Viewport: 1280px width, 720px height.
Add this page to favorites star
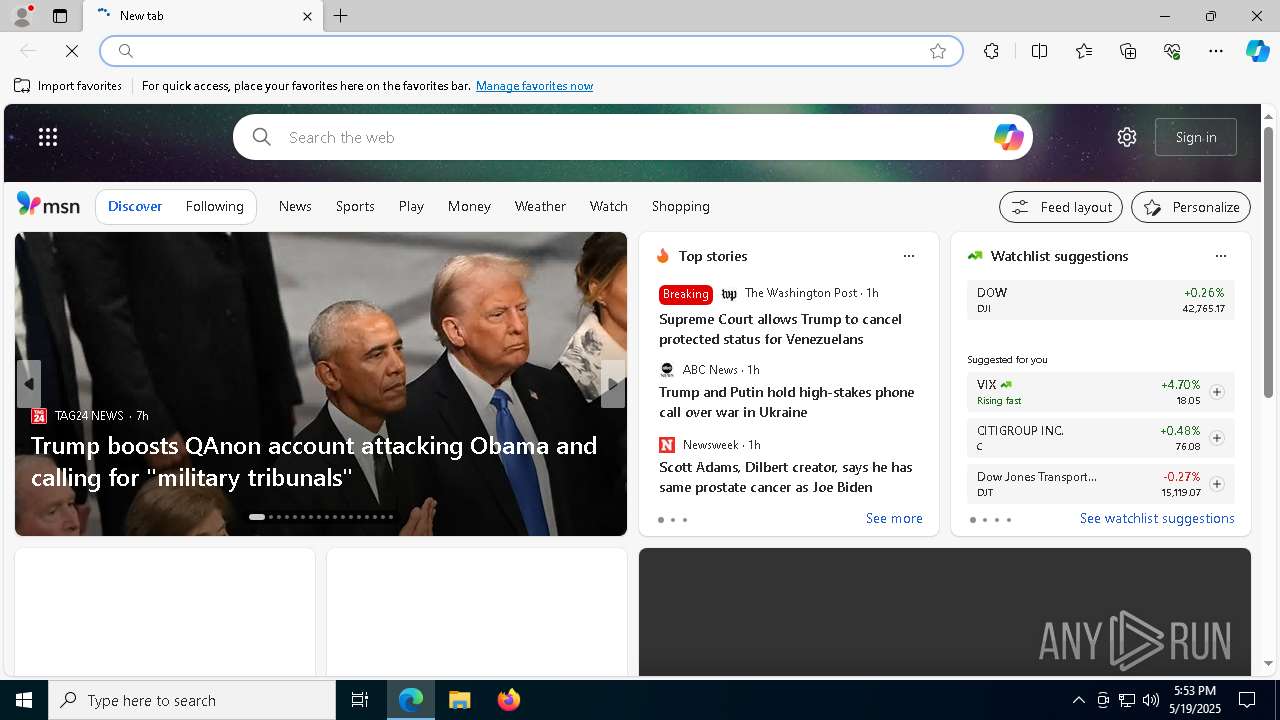[938, 51]
